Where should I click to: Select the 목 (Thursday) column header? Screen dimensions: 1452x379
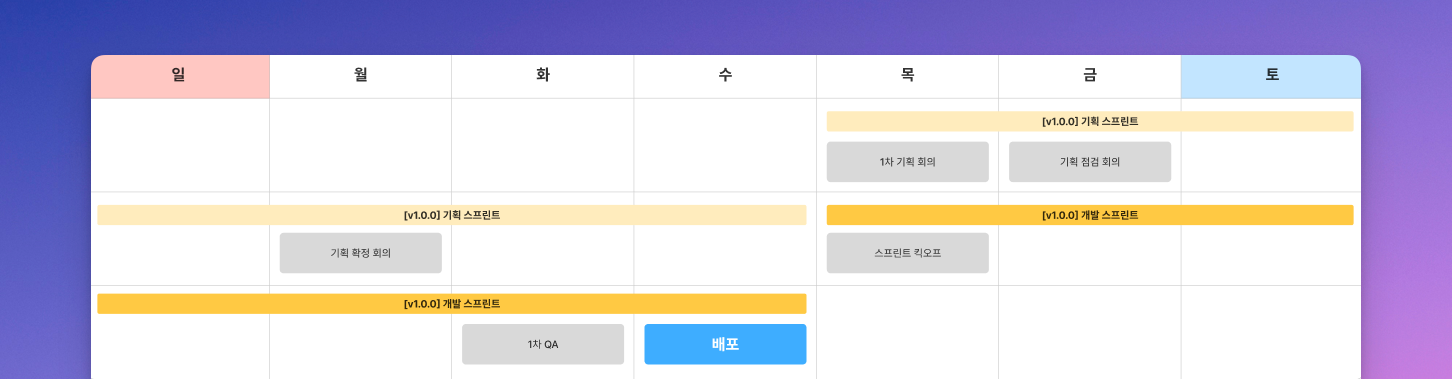click(907, 76)
